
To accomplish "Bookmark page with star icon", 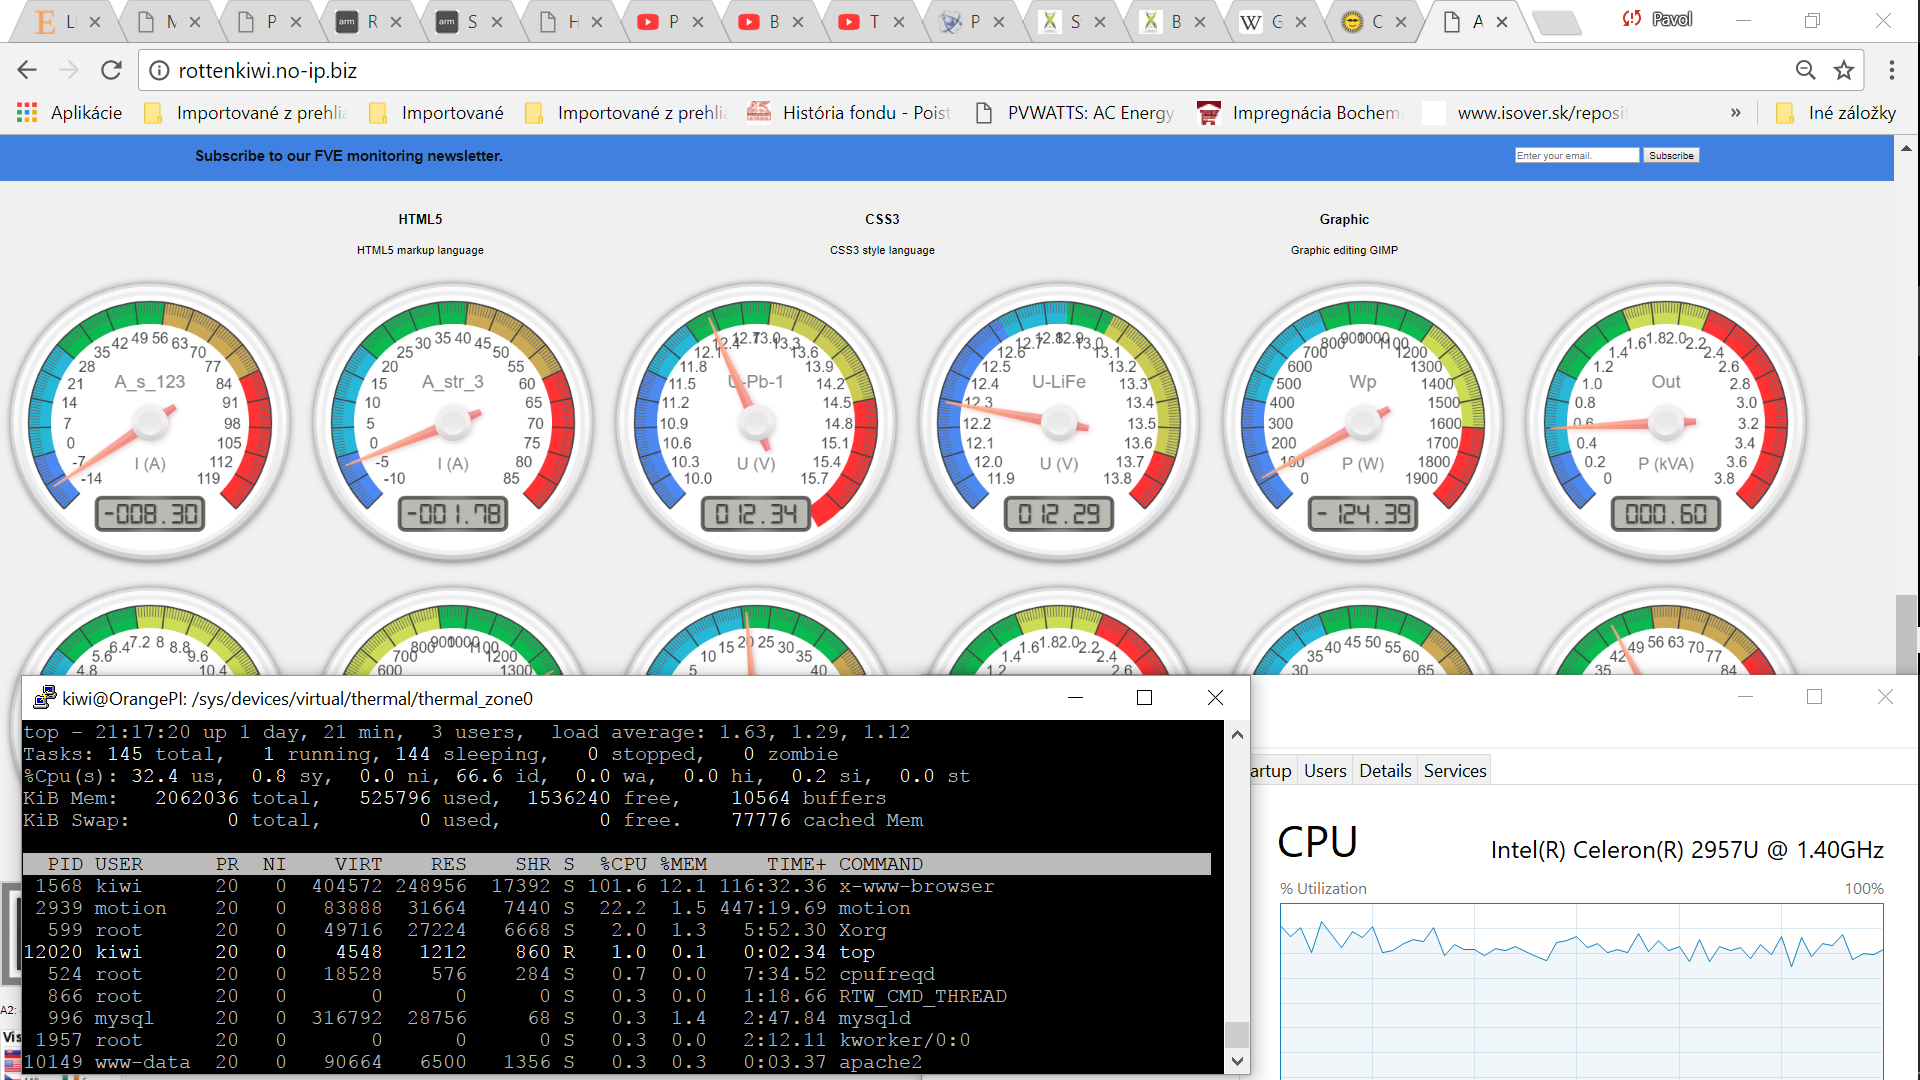I will [x=1843, y=70].
